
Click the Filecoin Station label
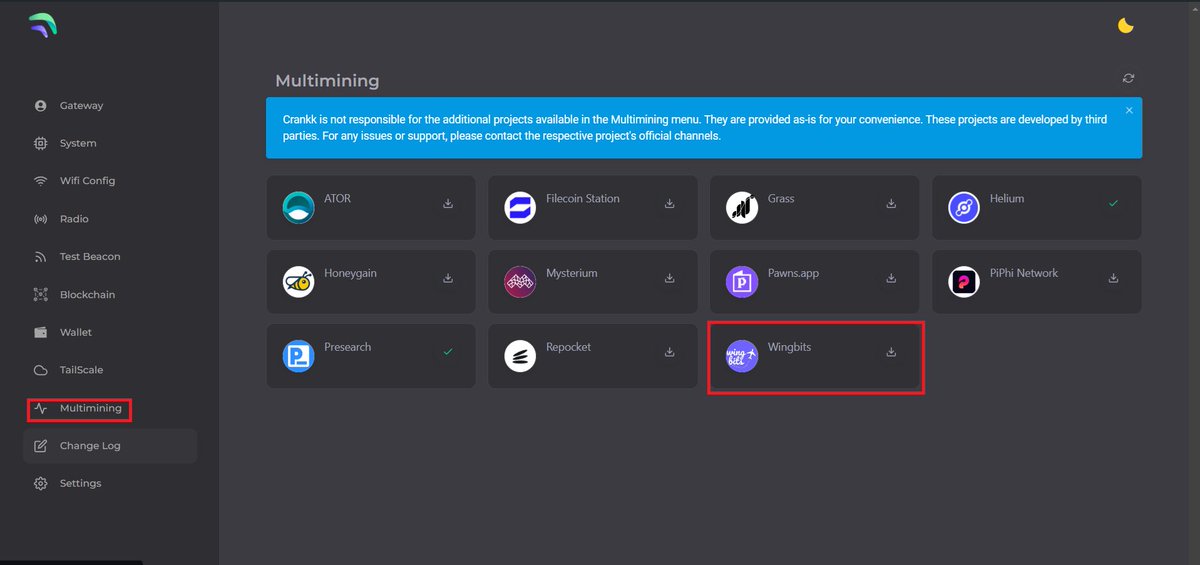click(583, 199)
